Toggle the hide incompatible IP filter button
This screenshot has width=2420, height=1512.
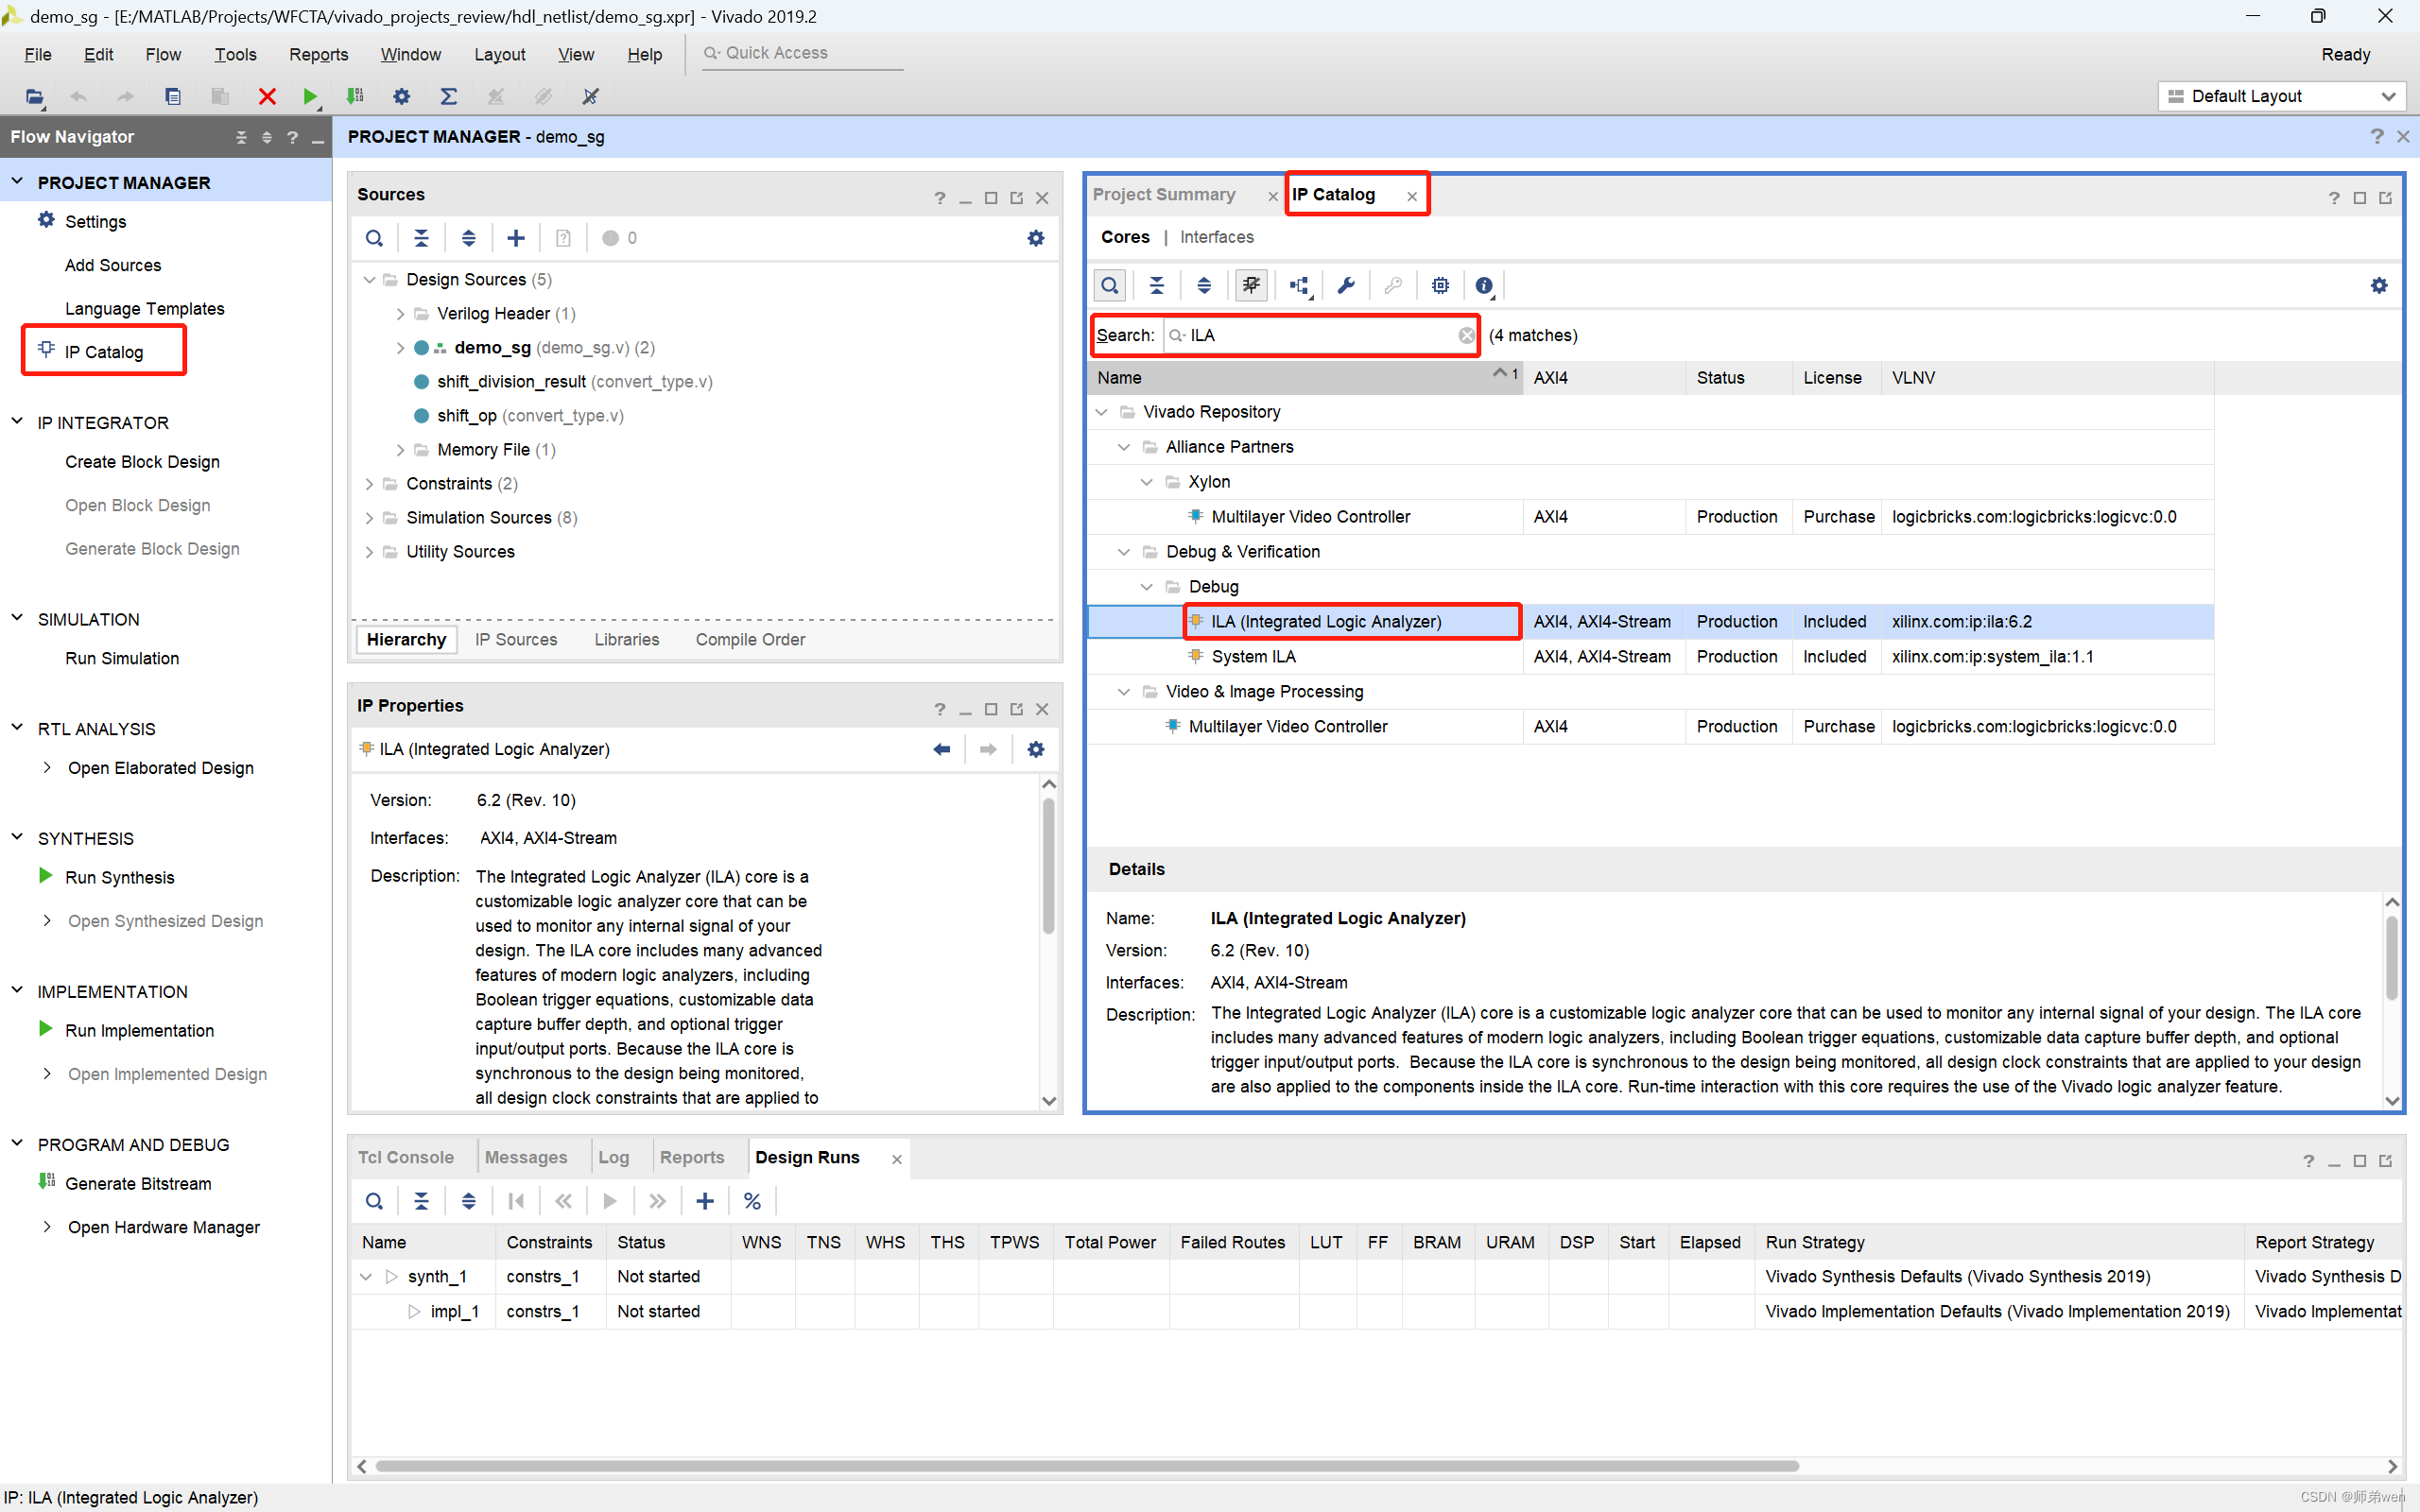coord(1251,286)
